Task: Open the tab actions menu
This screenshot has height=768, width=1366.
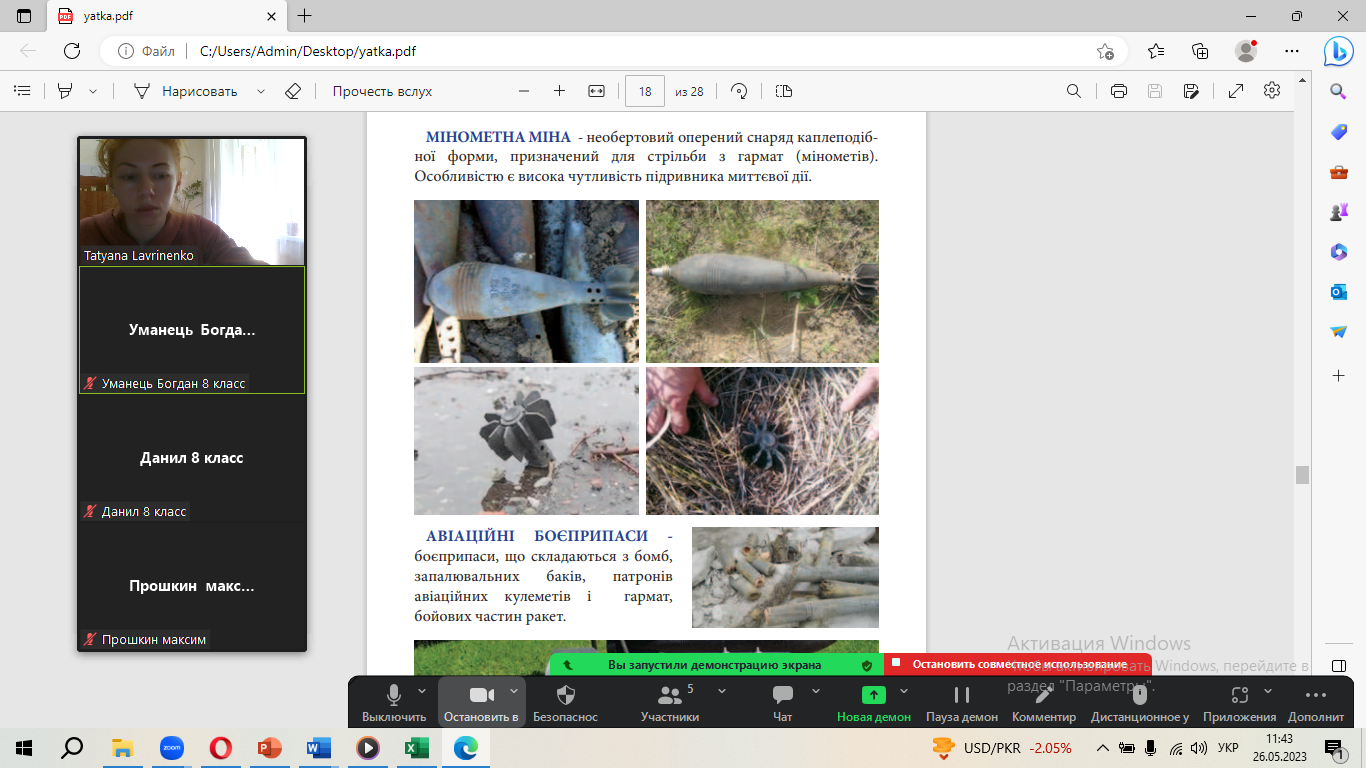Action: coord(24,16)
